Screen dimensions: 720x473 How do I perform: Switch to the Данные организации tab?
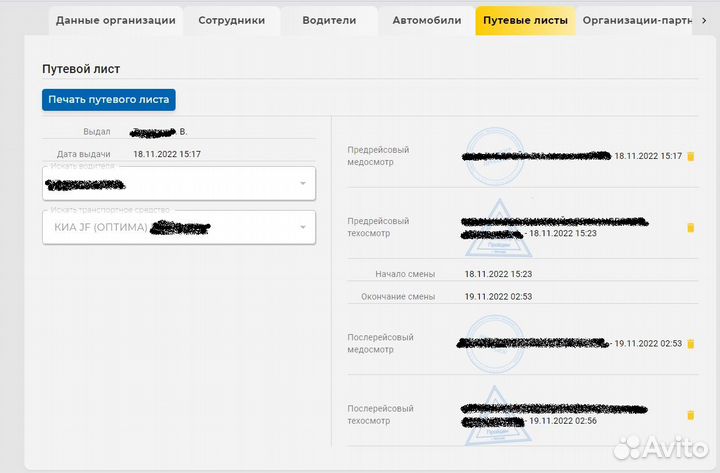pyautogui.click(x=116, y=20)
